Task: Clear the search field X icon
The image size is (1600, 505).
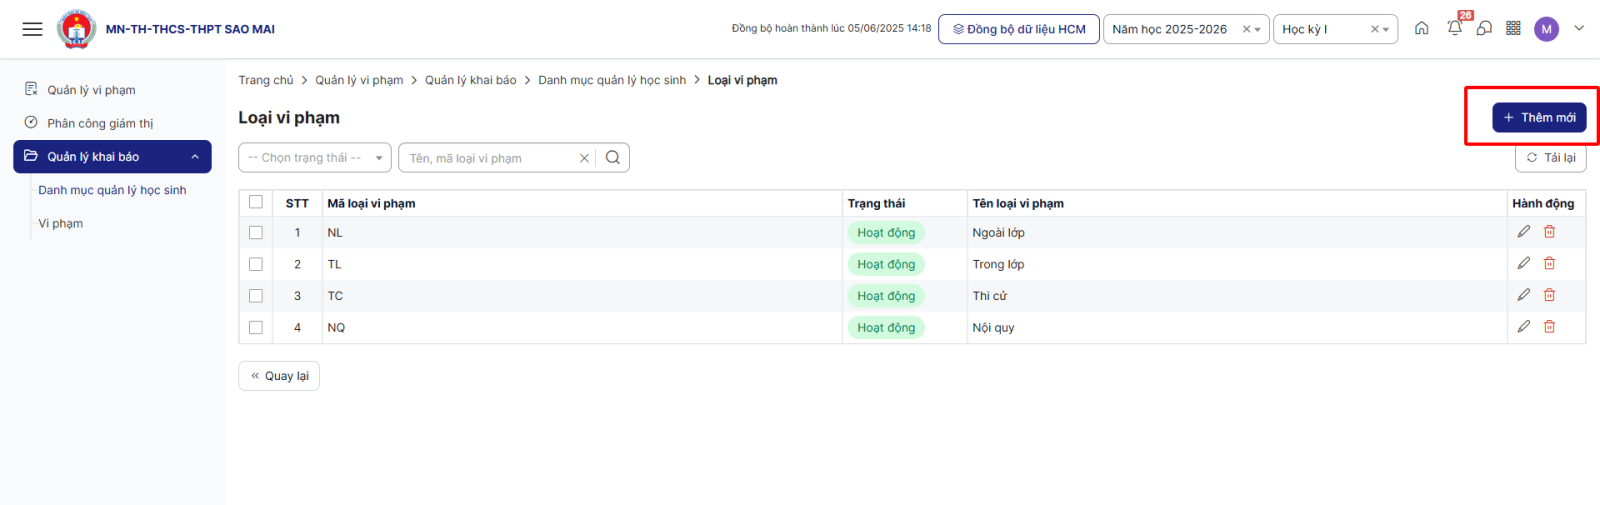Action: pyautogui.click(x=584, y=158)
